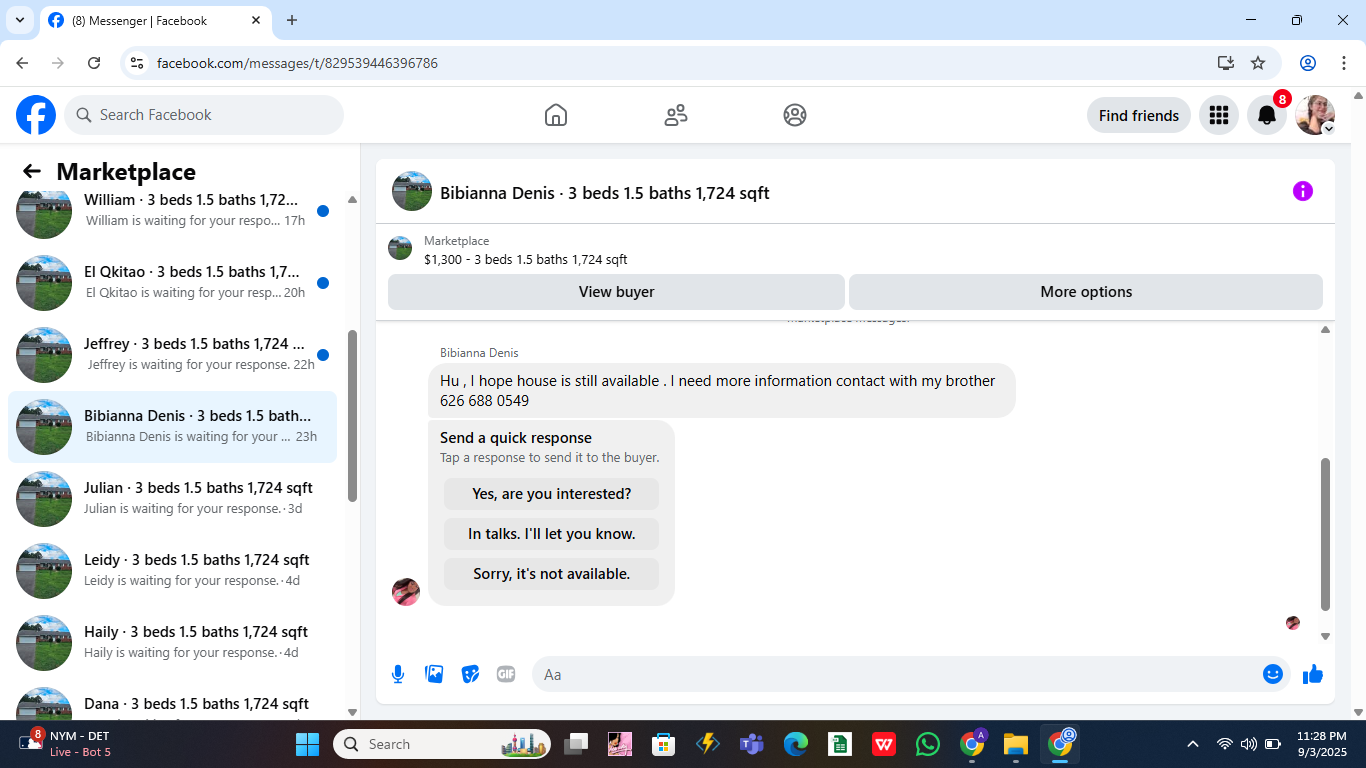The image size is (1366, 768).
Task: Close the Messenger | Facebook tab
Action: (x=256, y=20)
